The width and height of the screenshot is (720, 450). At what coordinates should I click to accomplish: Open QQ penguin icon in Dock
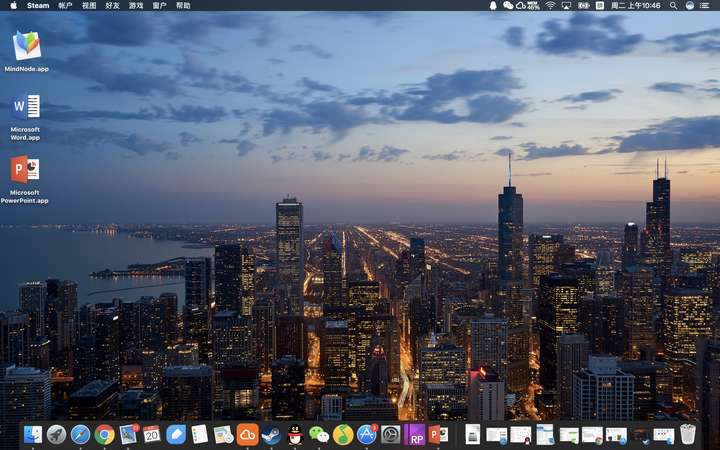tap(295, 434)
